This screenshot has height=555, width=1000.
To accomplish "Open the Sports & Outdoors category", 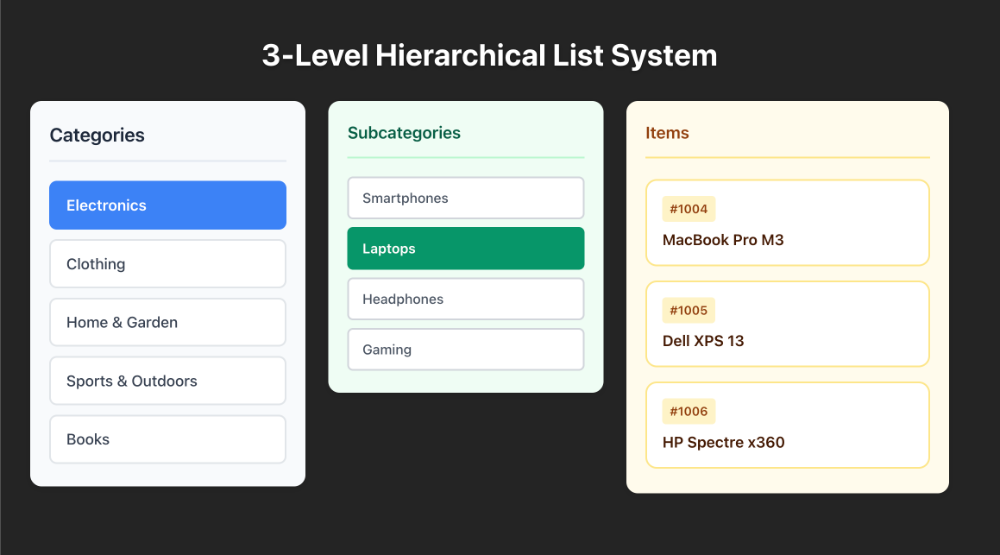I will 168,381.
